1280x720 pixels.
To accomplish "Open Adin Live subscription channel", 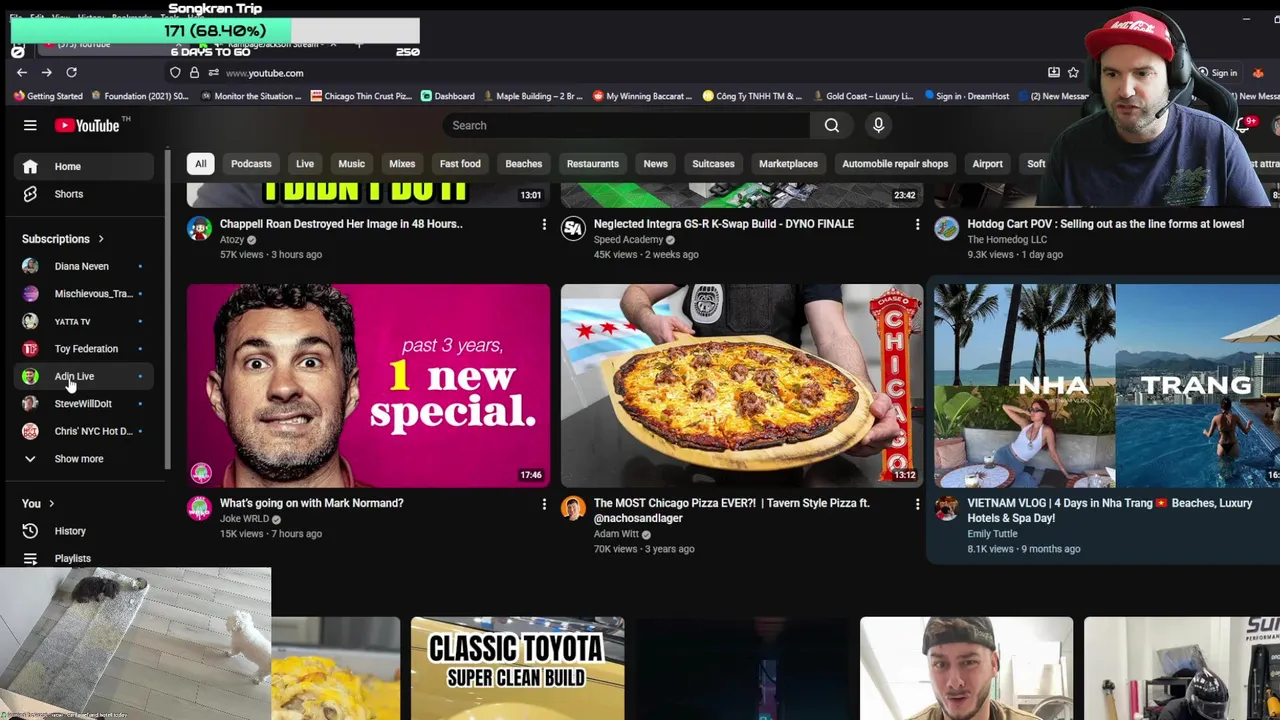I will click(85, 376).
